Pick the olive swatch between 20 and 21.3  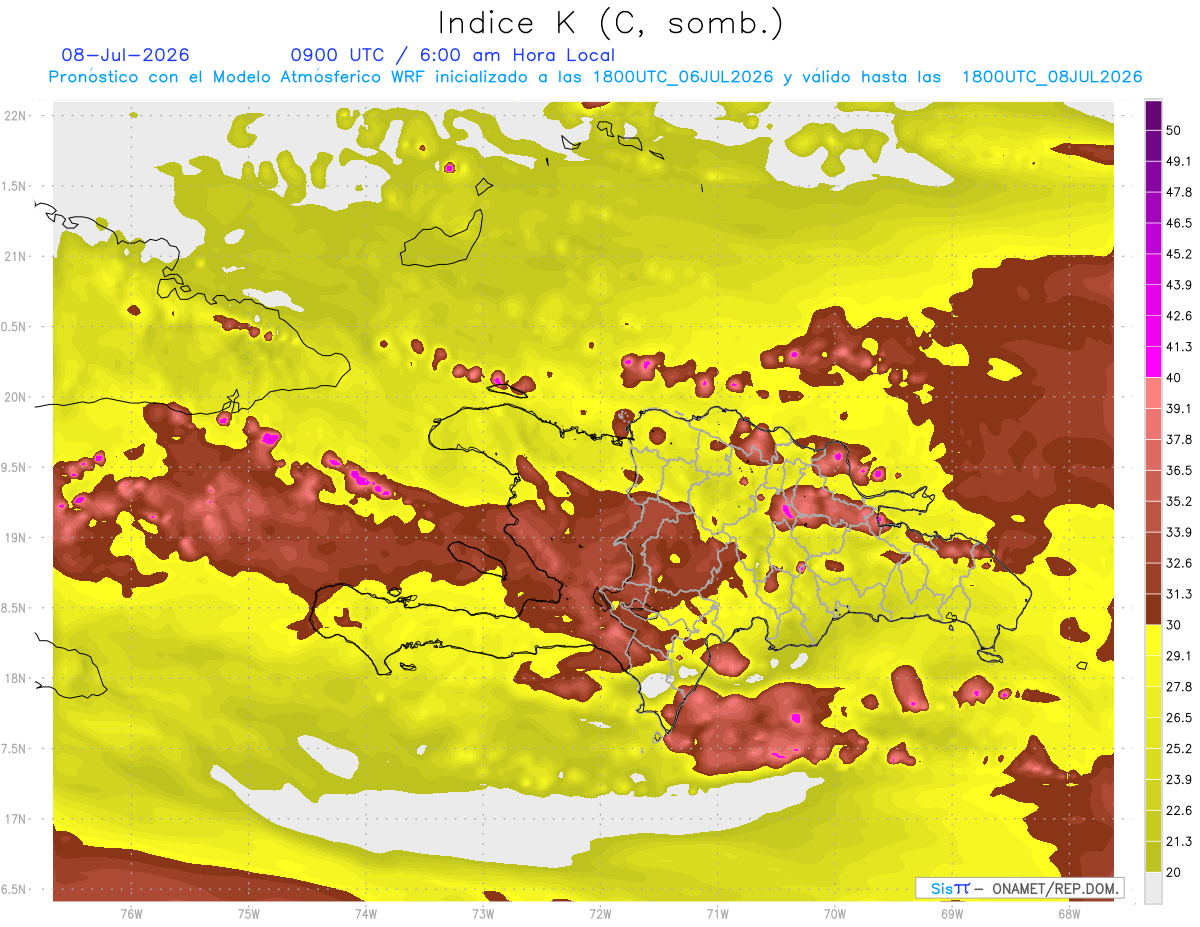click(x=1153, y=856)
